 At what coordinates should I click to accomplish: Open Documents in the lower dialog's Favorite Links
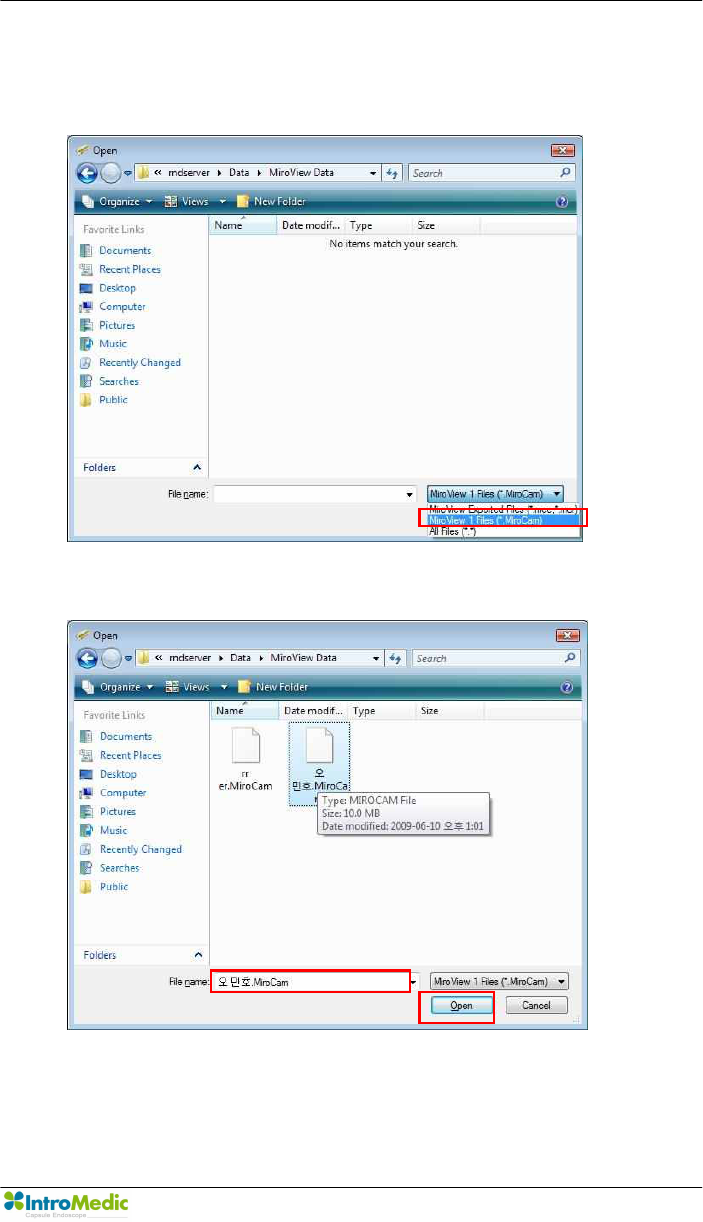tap(125, 737)
